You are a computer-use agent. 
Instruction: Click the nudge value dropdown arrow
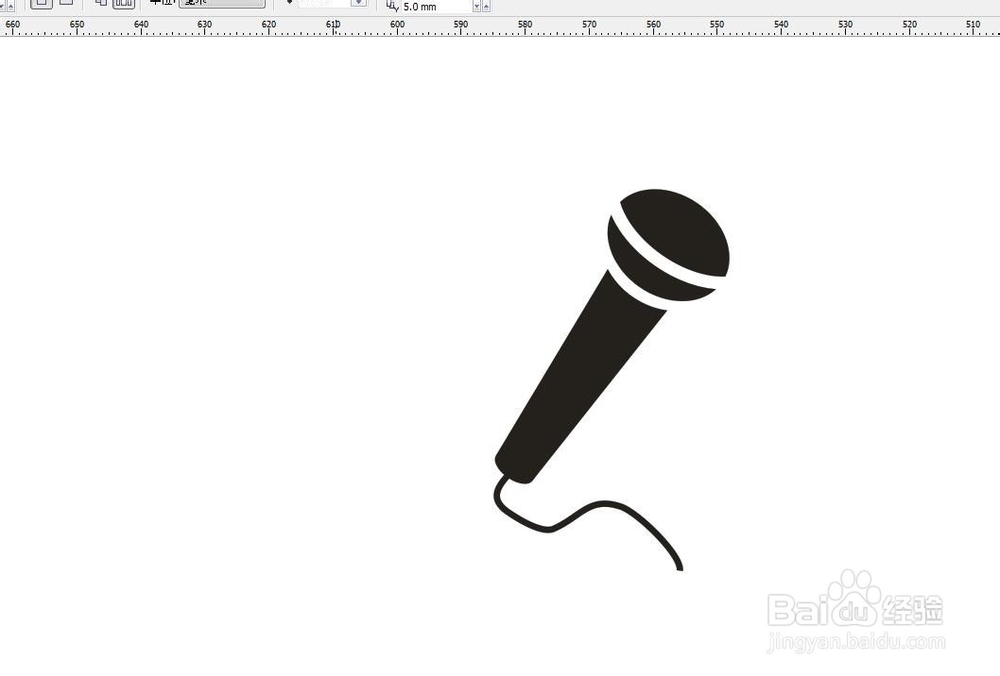[358, 3]
